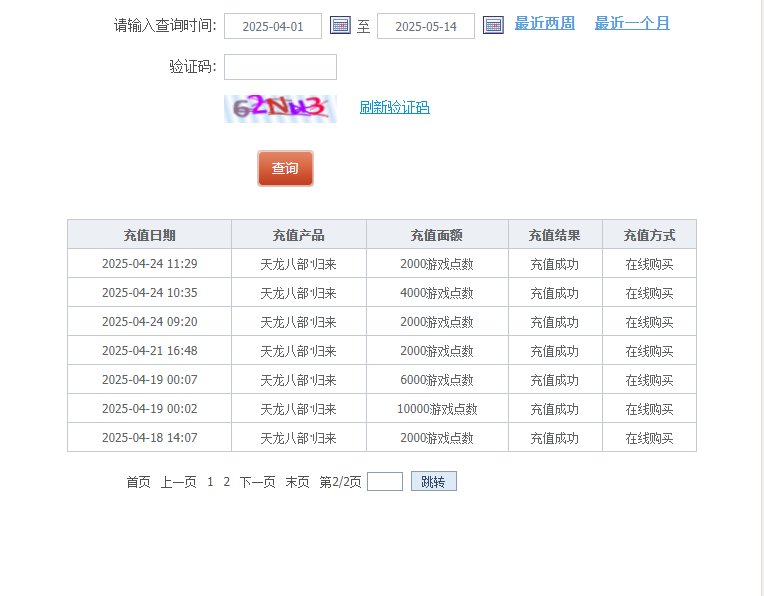Click the 充值面额 column header
The width and height of the screenshot is (764, 596).
(x=437, y=235)
